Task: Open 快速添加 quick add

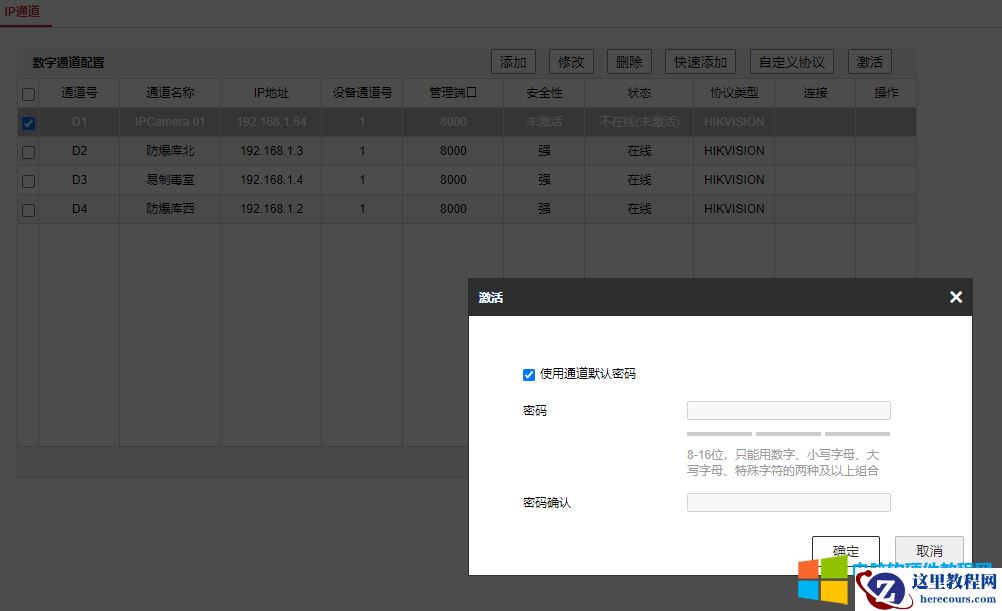Action: click(x=699, y=61)
